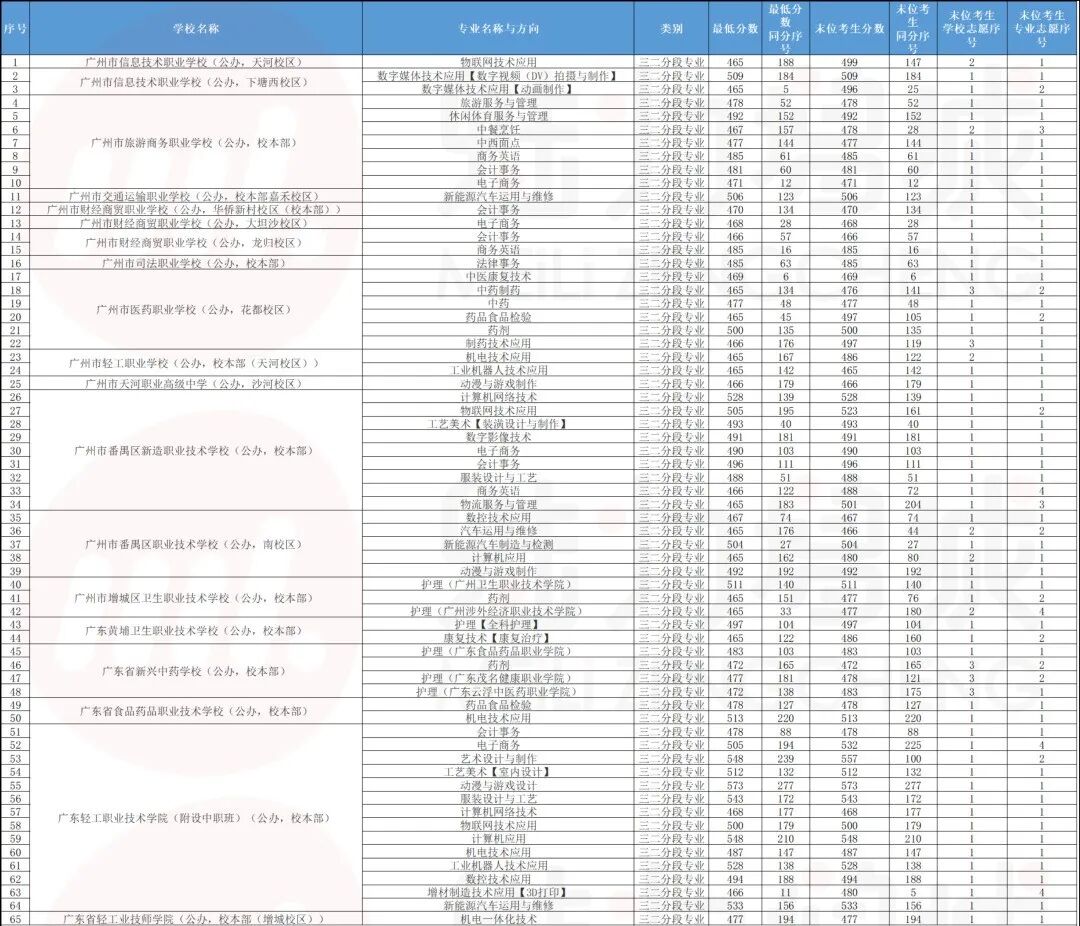The width and height of the screenshot is (1080, 926).
Task: Select 广东省轻工业技师学院 增城校区 cell
Action: coord(196,919)
